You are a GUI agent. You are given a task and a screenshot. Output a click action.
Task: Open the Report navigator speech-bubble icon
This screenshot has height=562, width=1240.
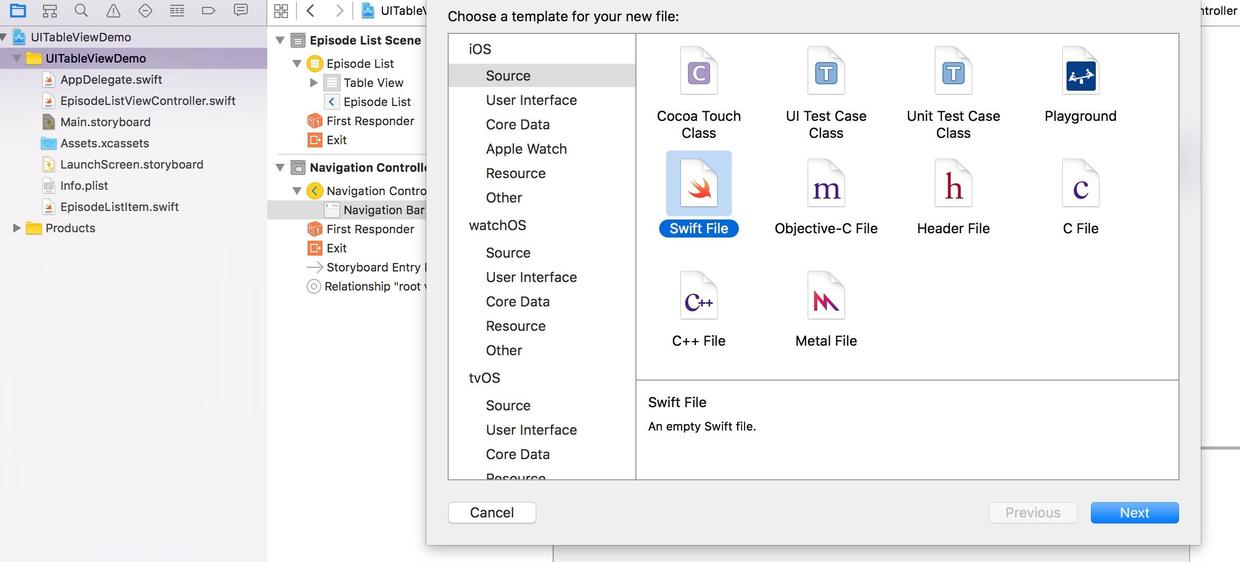click(240, 10)
